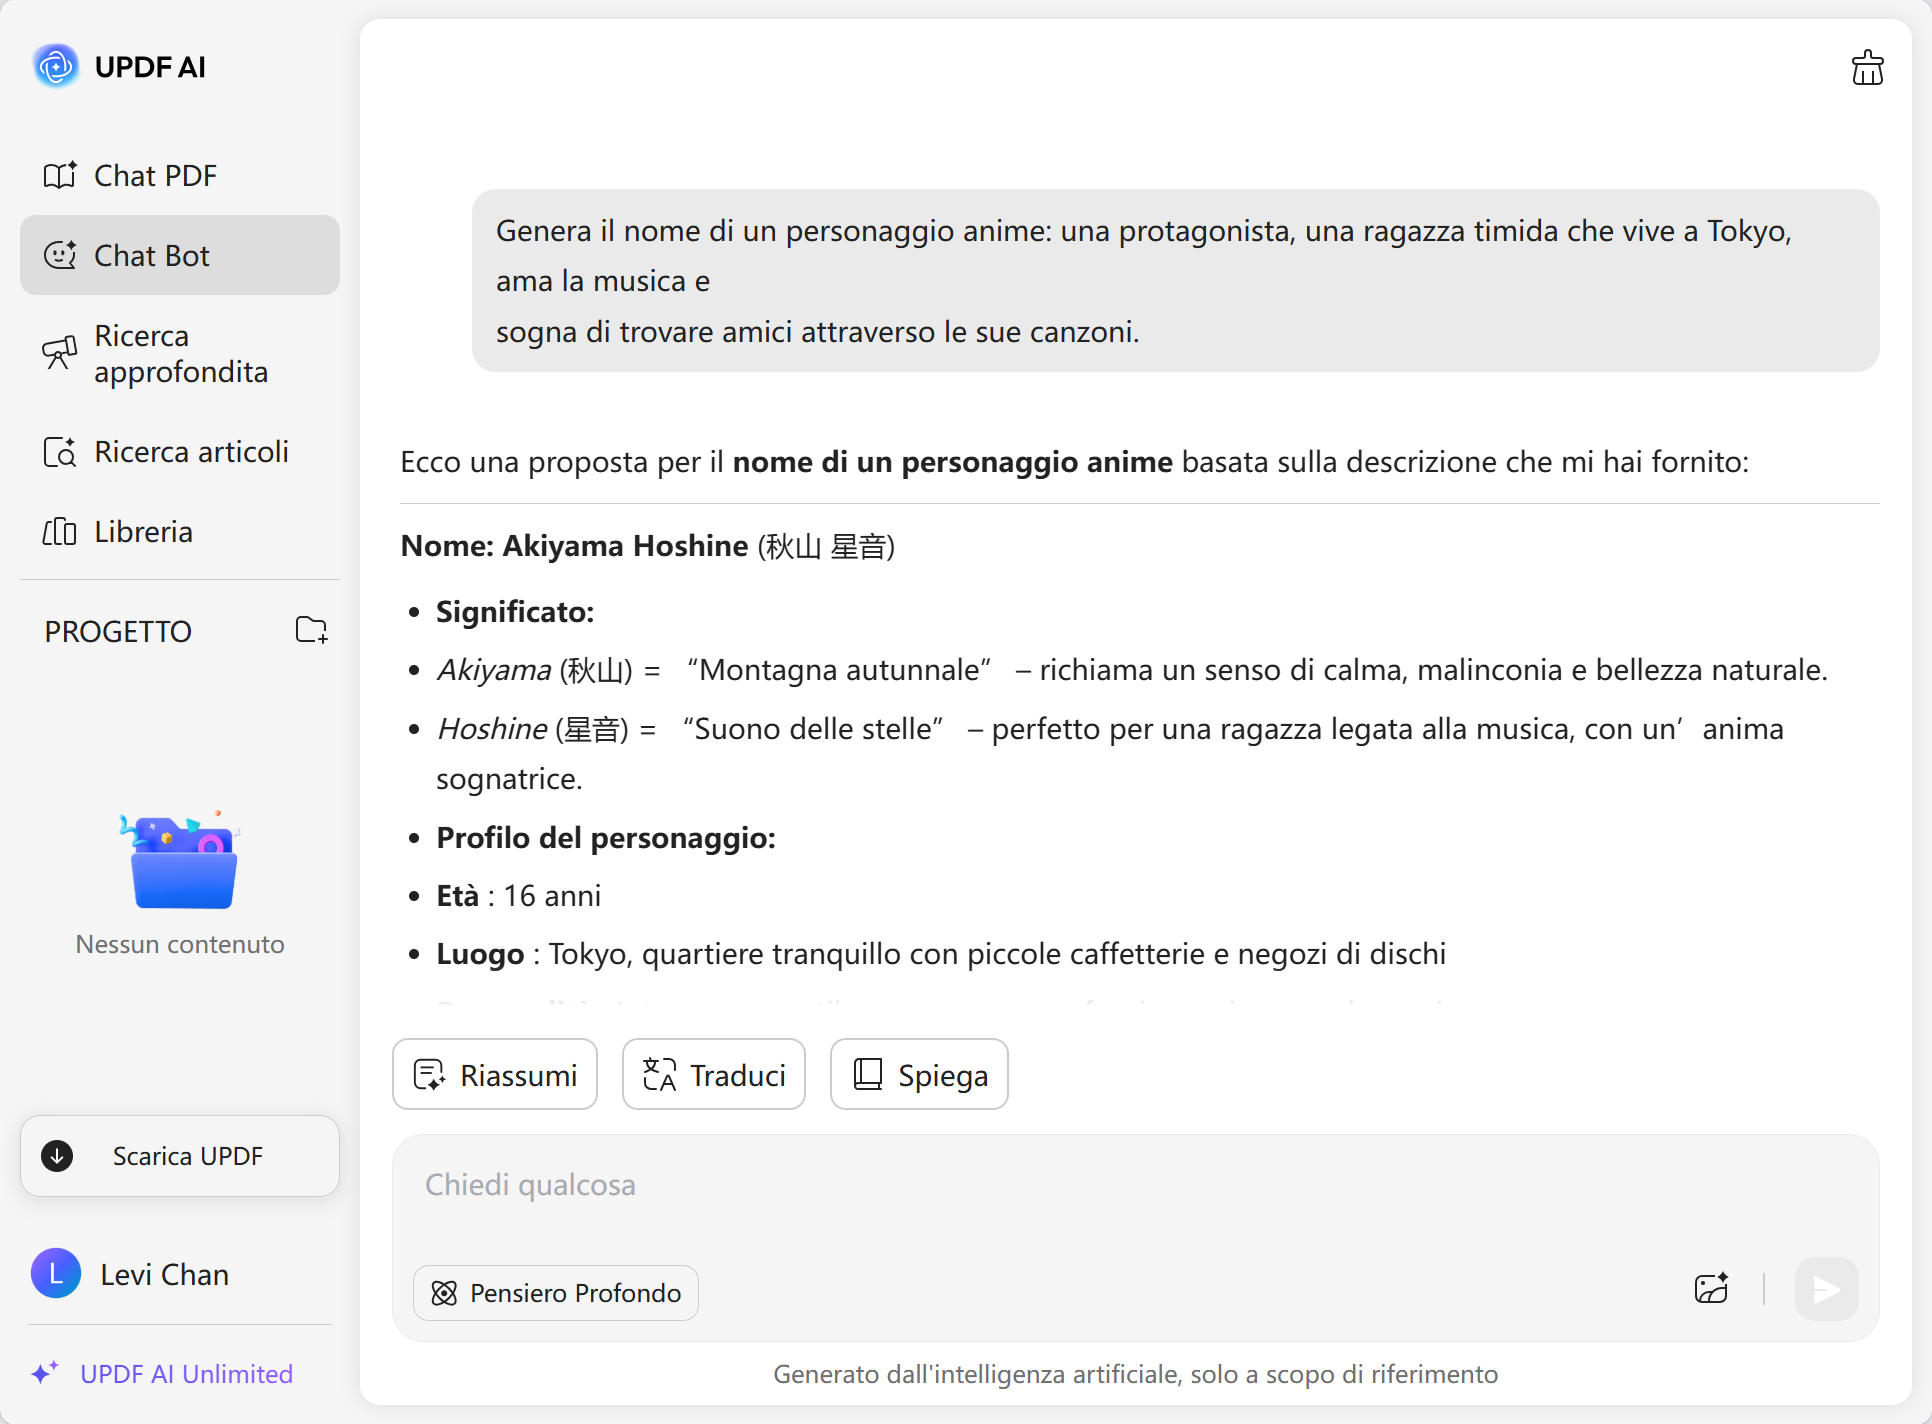This screenshot has height=1424, width=1932.
Task: Click the empty project folder illustration
Action: [x=182, y=862]
